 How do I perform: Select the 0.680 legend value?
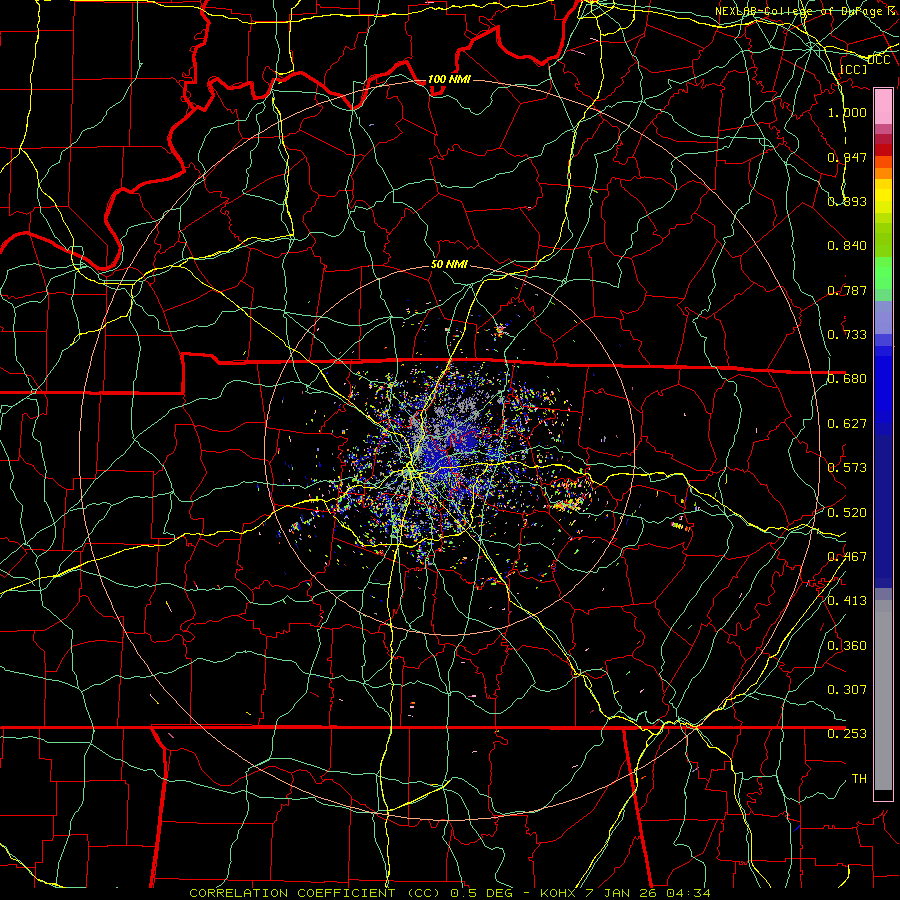tap(847, 379)
